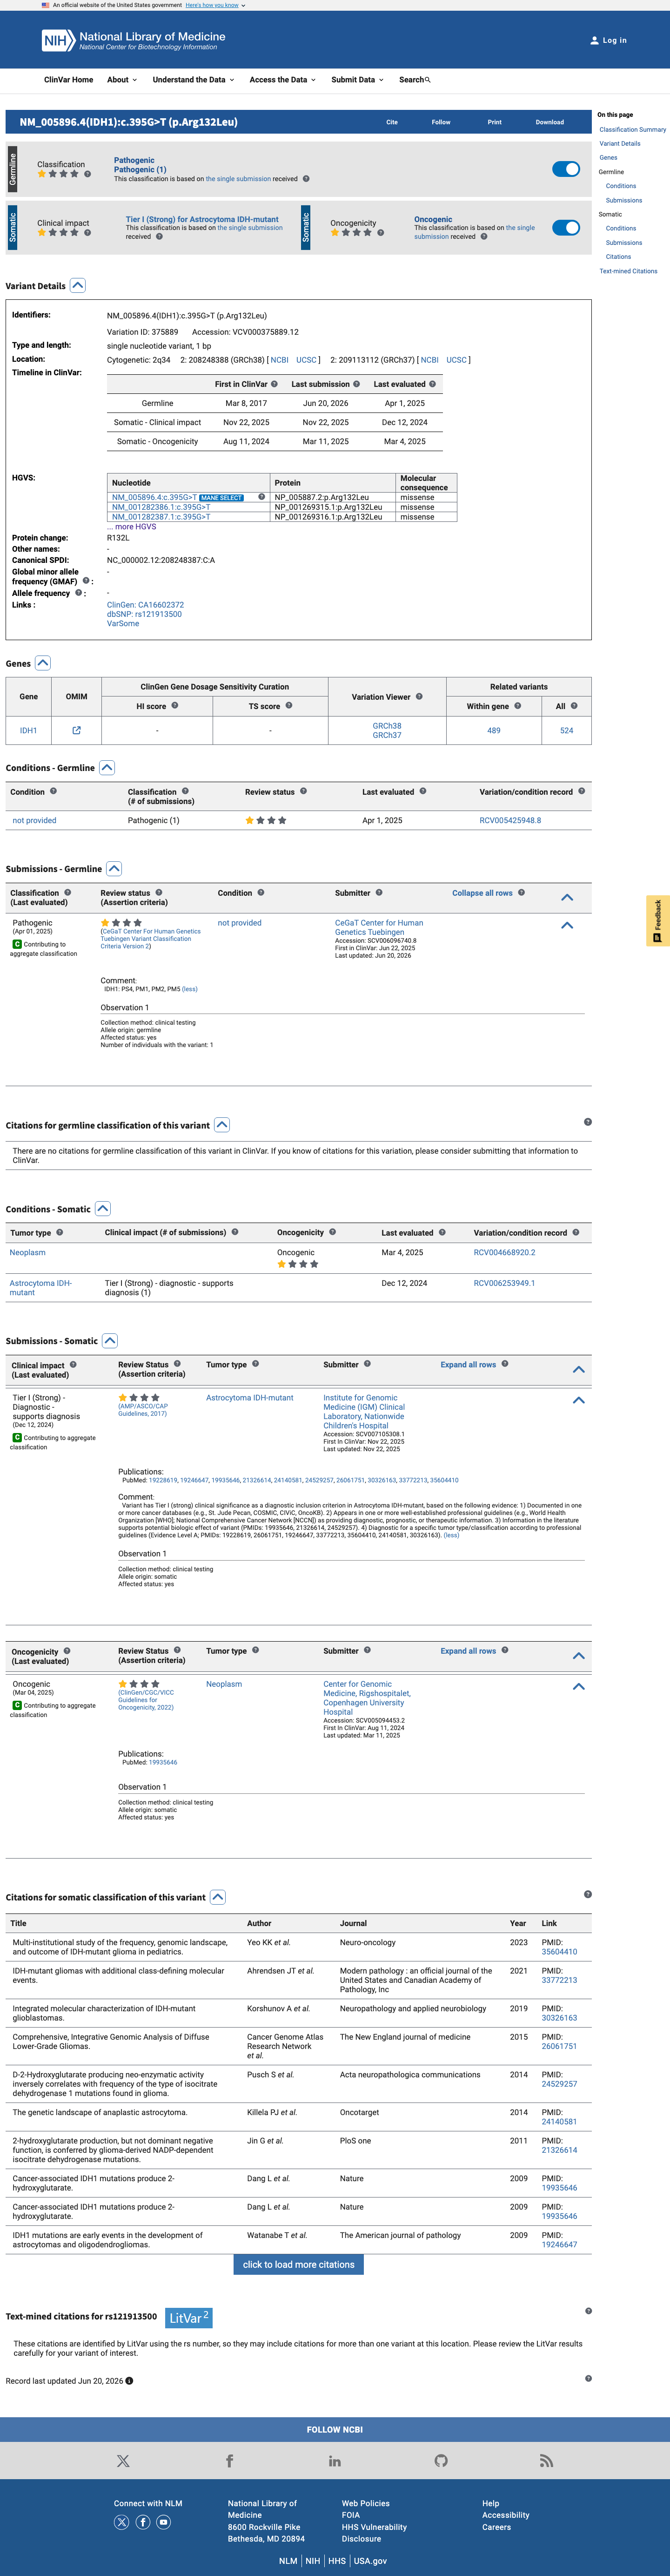Image resolution: width=670 pixels, height=2576 pixels.
Task: Collapse somatic citations section chevron
Action: click(218, 1897)
